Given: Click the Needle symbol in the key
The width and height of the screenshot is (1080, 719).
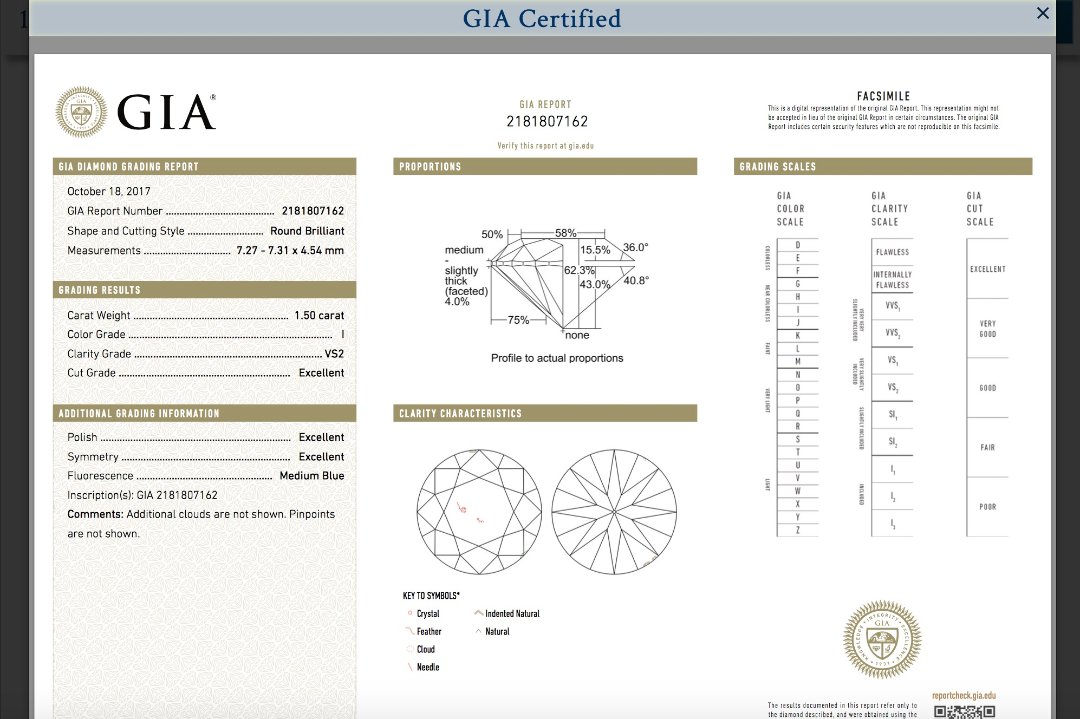Looking at the screenshot, I should pyautogui.click(x=410, y=667).
